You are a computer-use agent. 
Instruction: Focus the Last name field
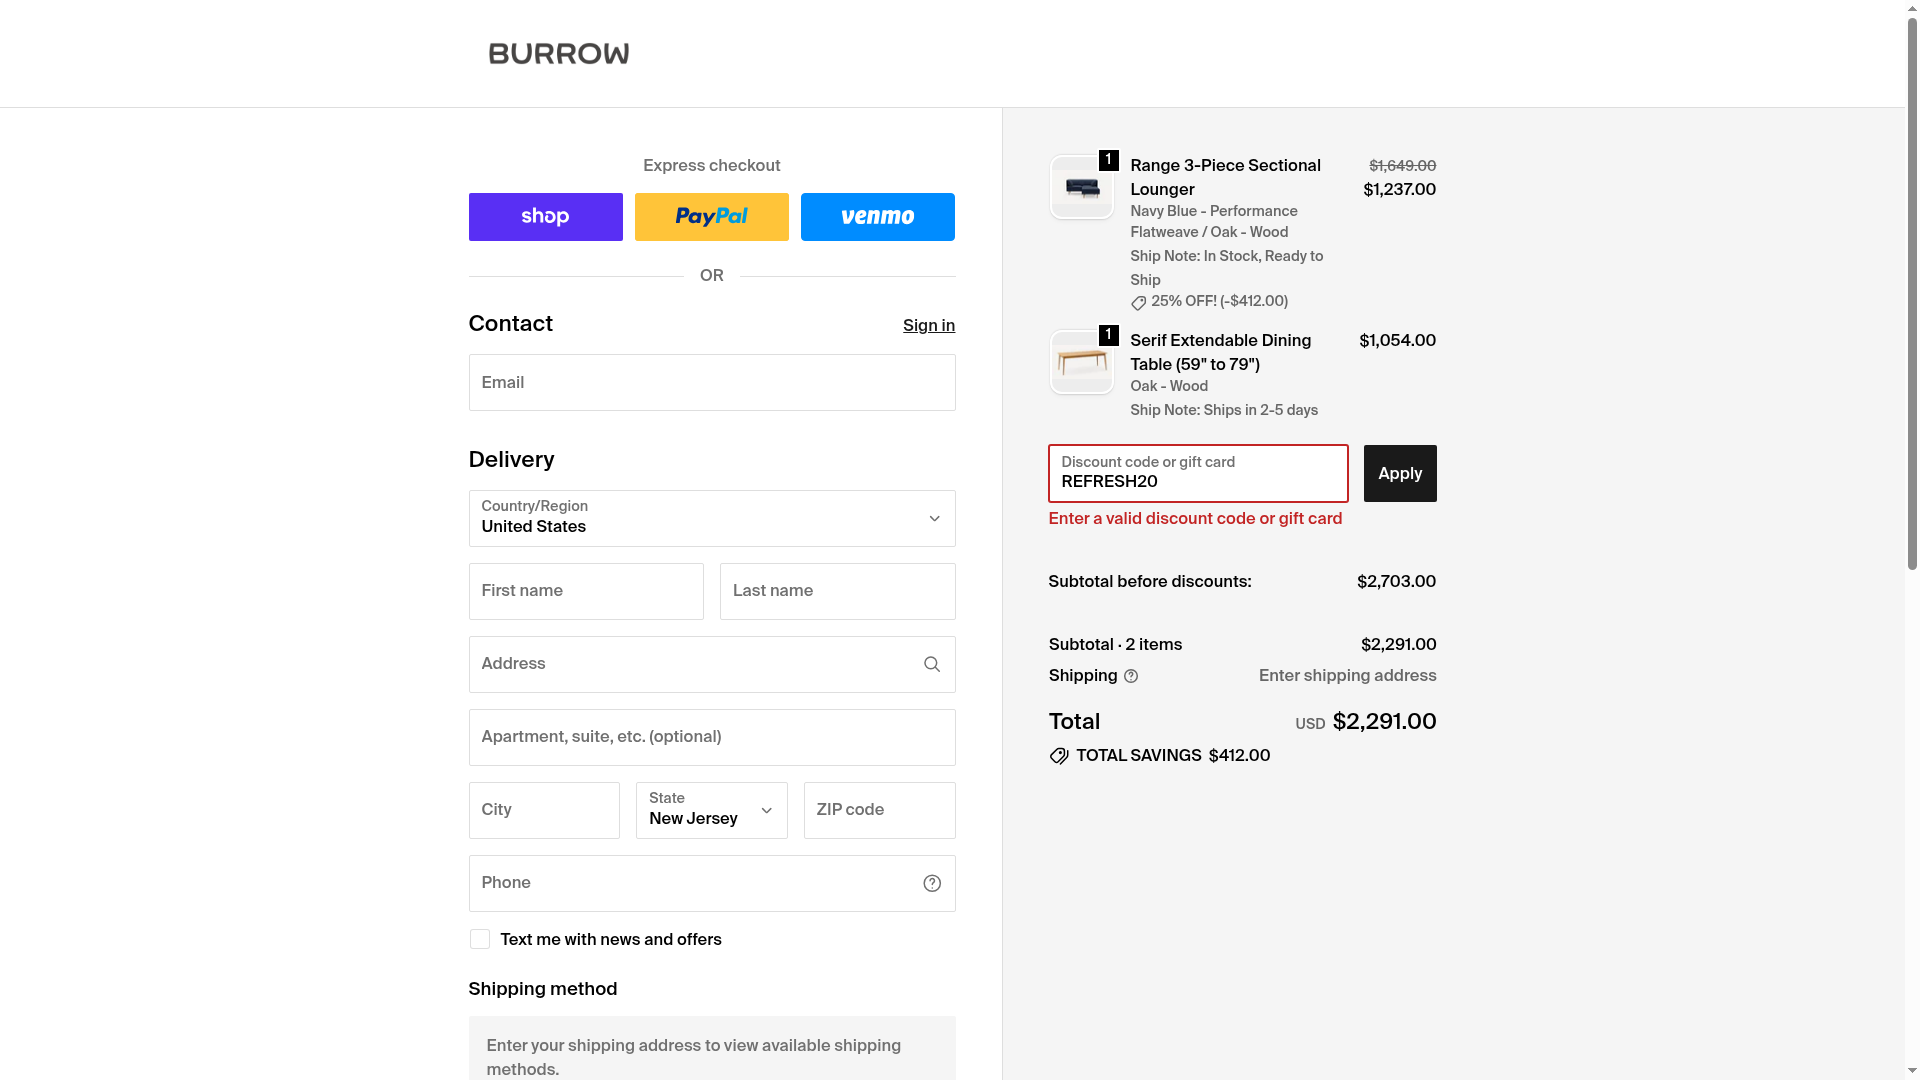click(x=838, y=591)
